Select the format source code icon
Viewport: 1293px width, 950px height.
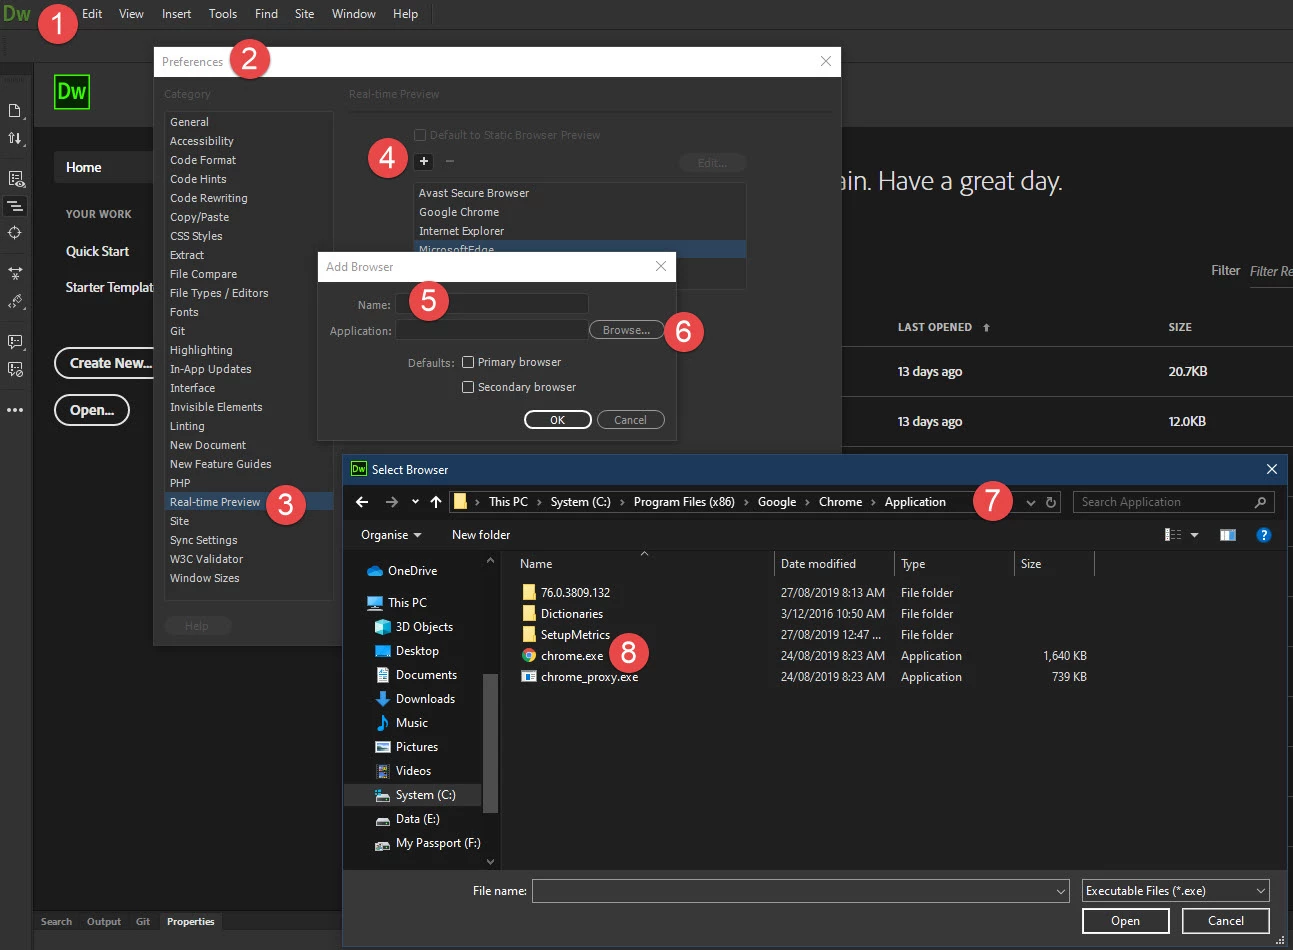point(15,301)
